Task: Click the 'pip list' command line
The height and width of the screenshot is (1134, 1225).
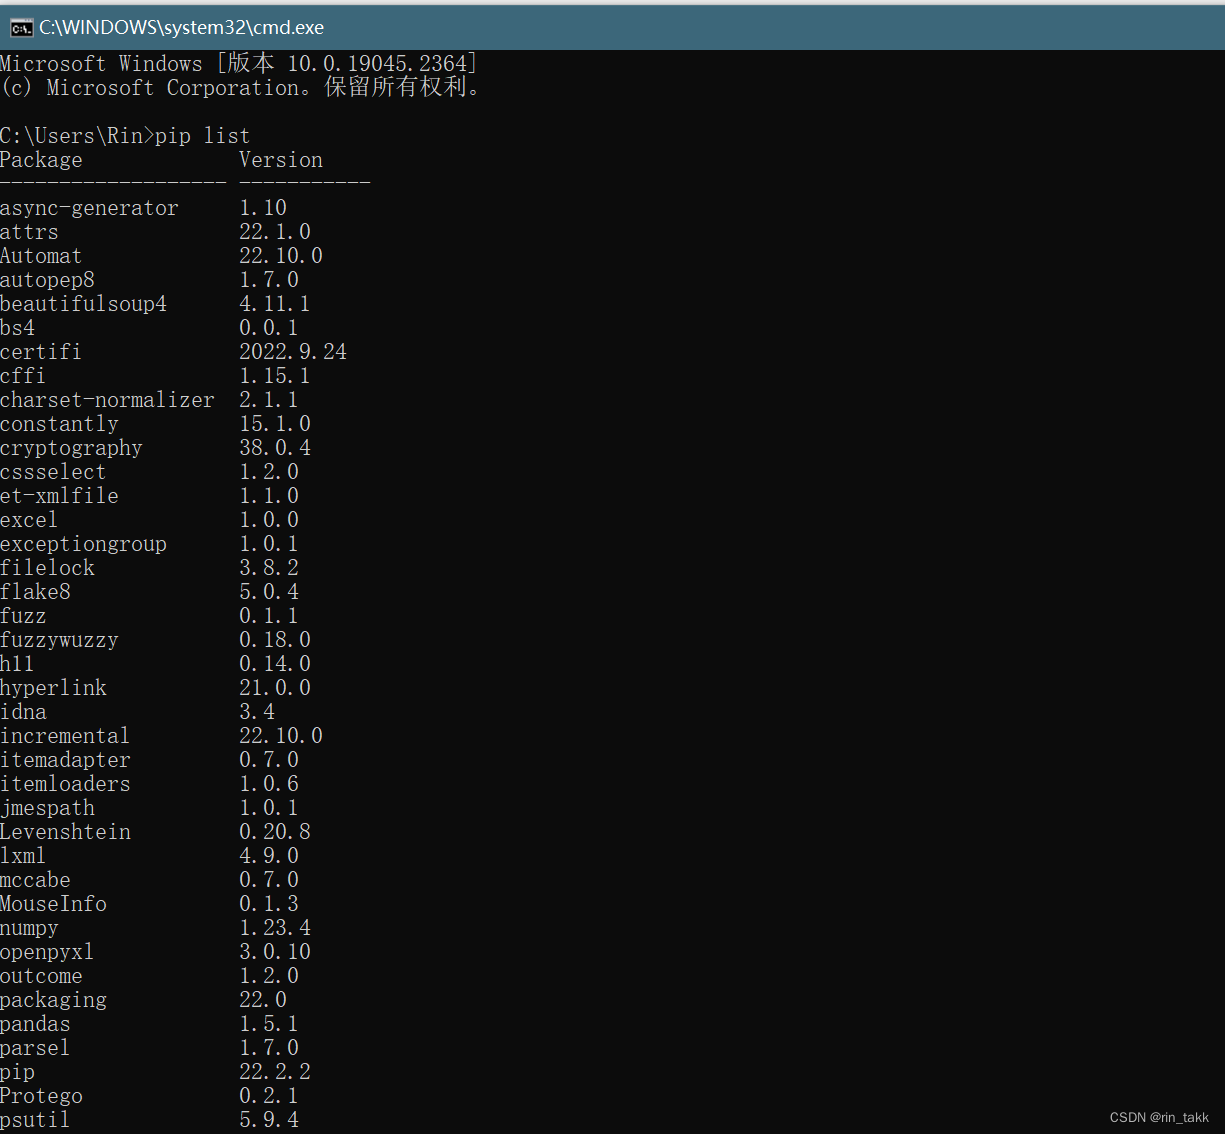Action: coord(125,136)
